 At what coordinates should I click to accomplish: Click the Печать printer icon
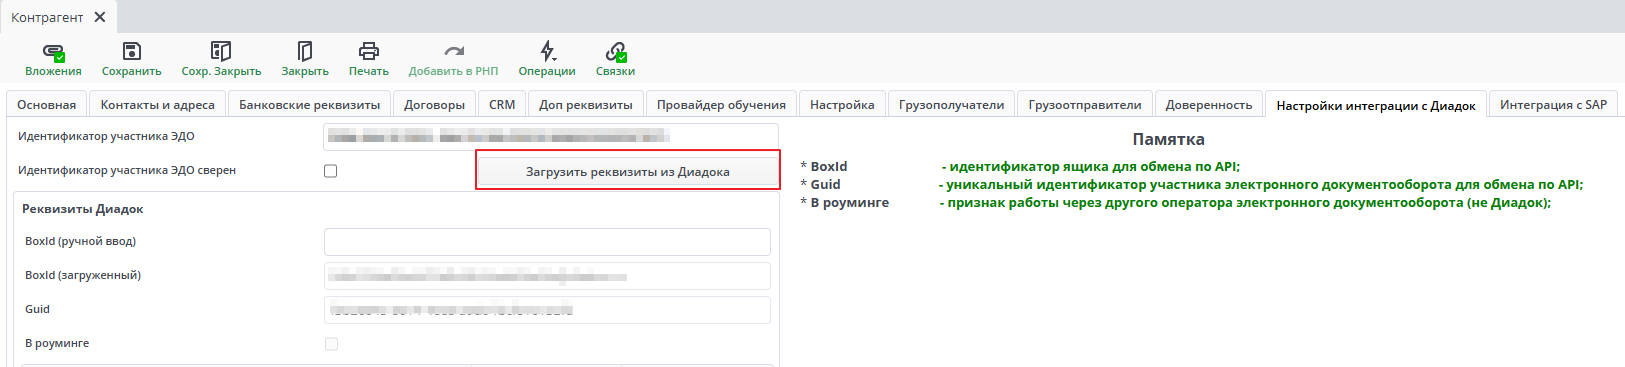[369, 51]
